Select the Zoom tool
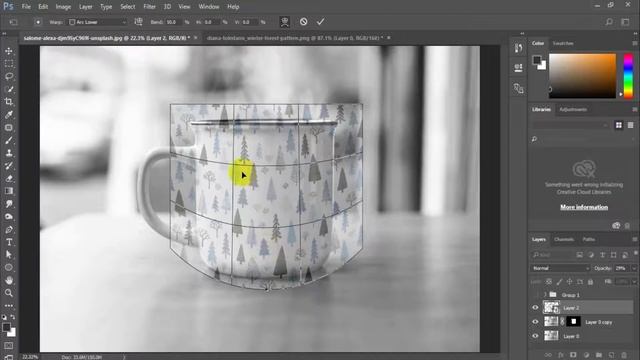The width and height of the screenshot is (640, 360). point(9,293)
